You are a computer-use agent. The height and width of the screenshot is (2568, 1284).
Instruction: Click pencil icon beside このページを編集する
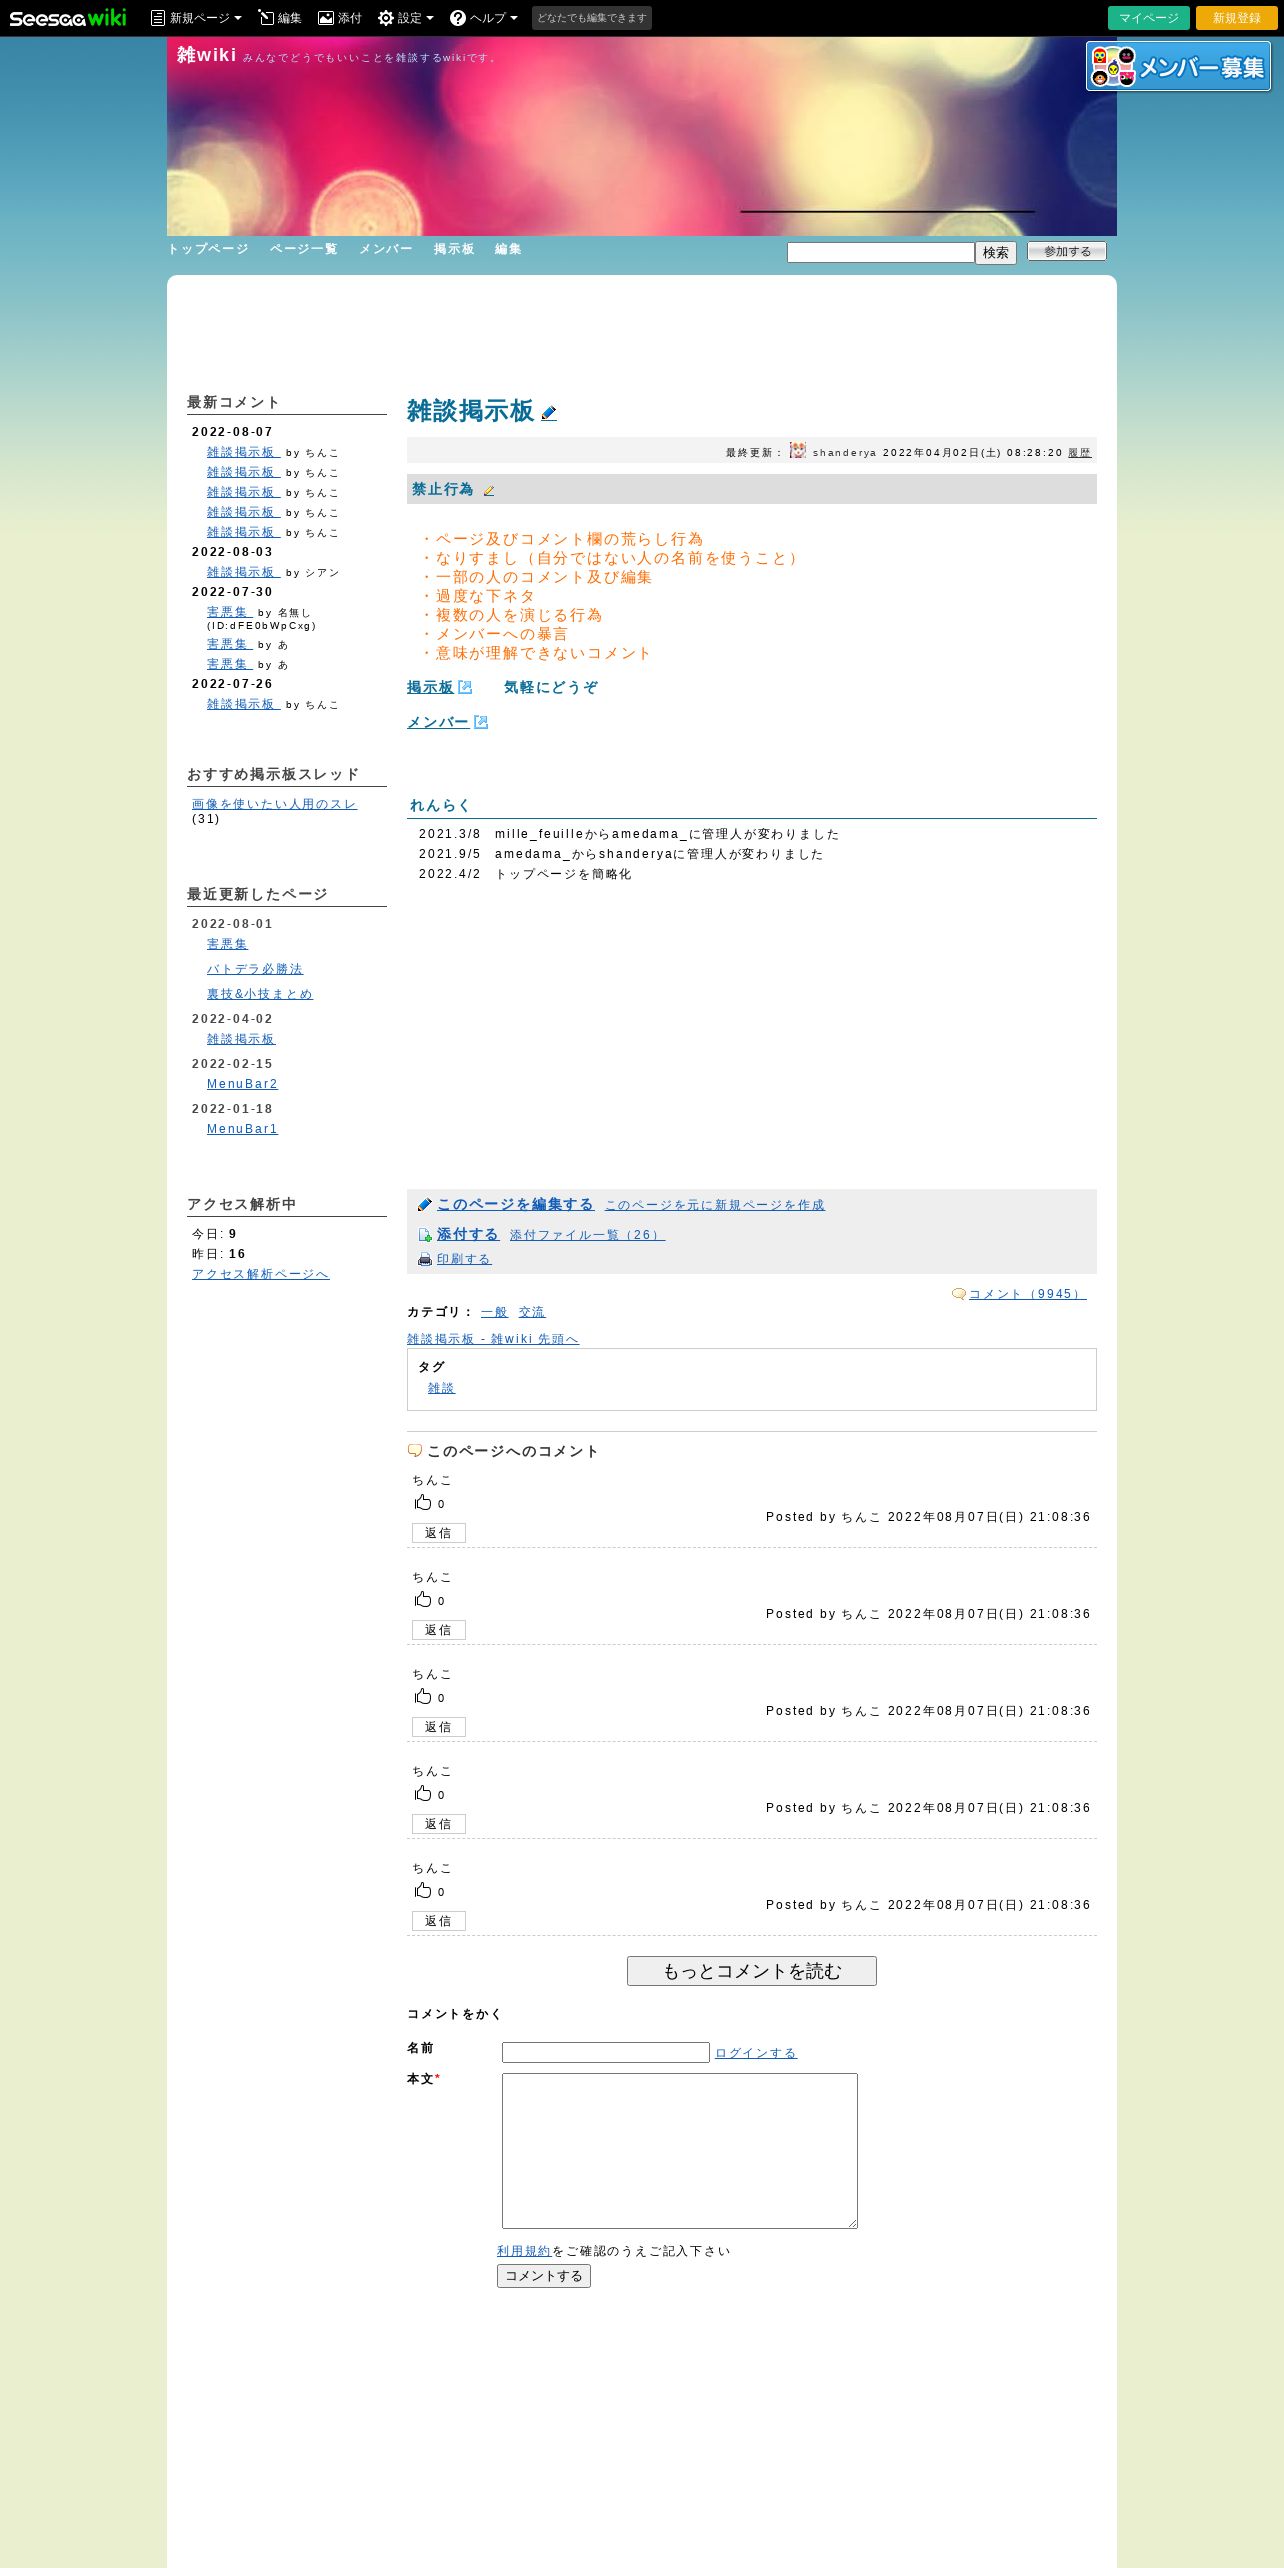[x=425, y=1205]
